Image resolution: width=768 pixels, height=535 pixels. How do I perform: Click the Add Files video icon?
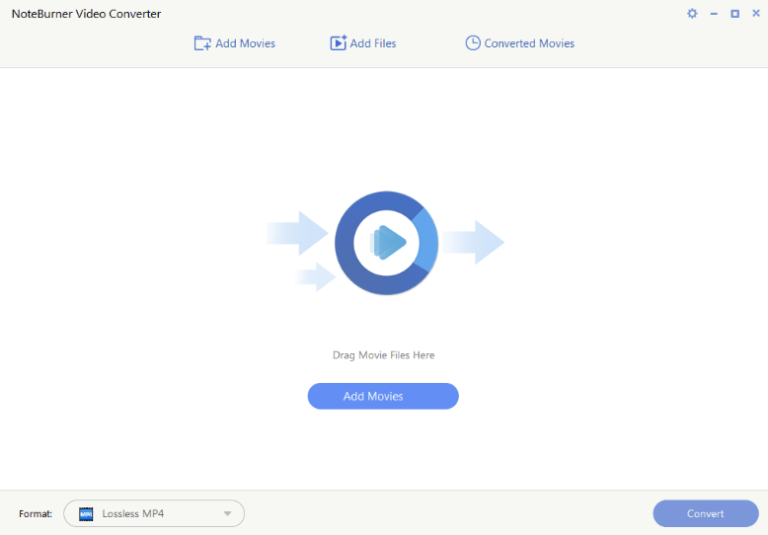[338, 43]
